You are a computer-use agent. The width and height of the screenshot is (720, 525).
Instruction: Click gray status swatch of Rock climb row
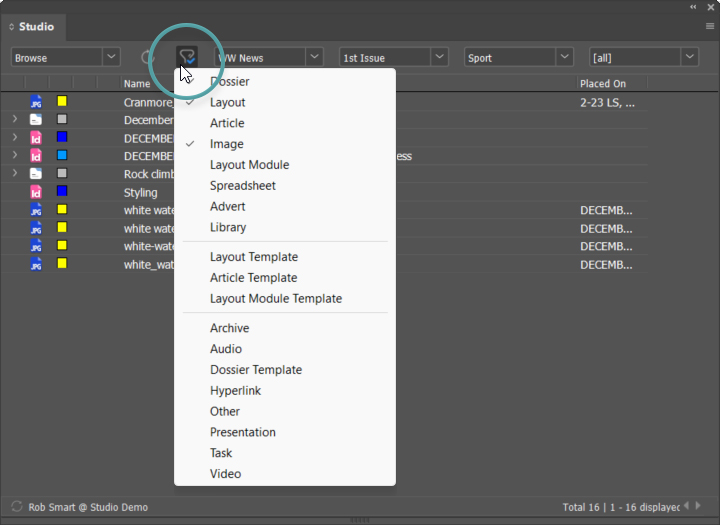(62, 173)
